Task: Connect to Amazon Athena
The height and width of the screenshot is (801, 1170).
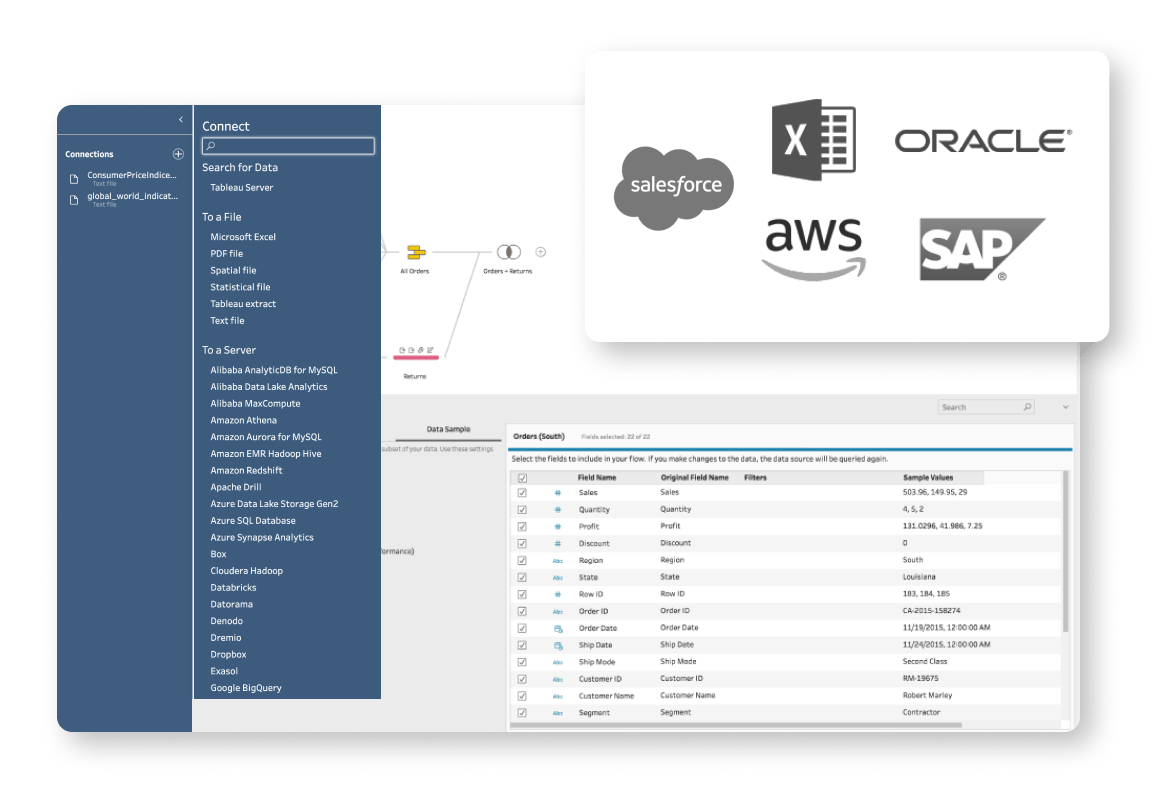Action: (x=243, y=420)
